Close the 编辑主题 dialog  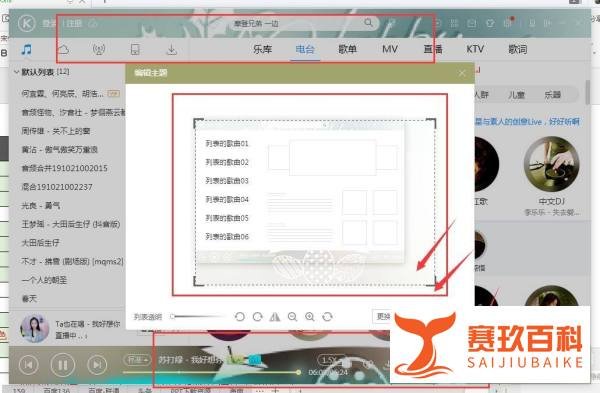[x=462, y=73]
